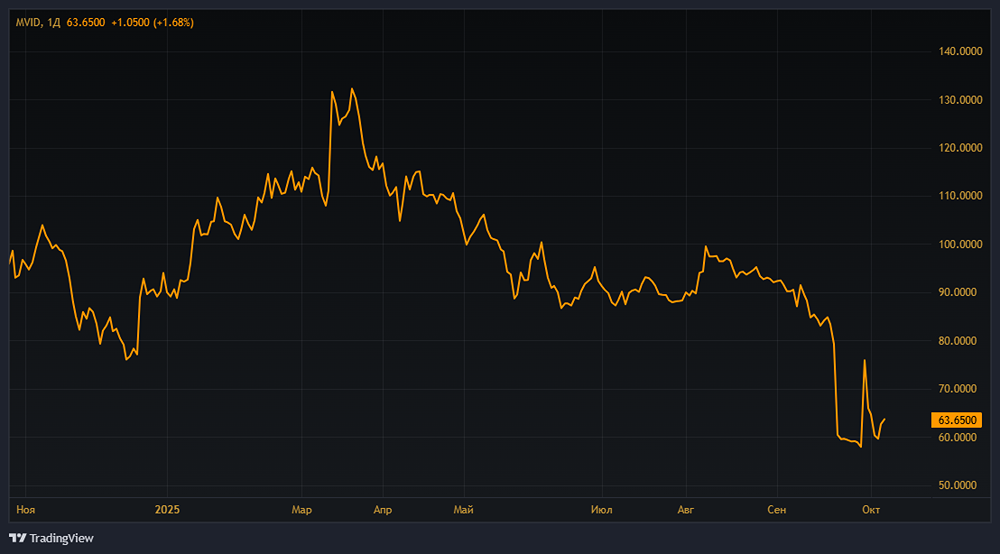Click the 80.0000 price axis label
The height and width of the screenshot is (554, 1000).
click(957, 341)
